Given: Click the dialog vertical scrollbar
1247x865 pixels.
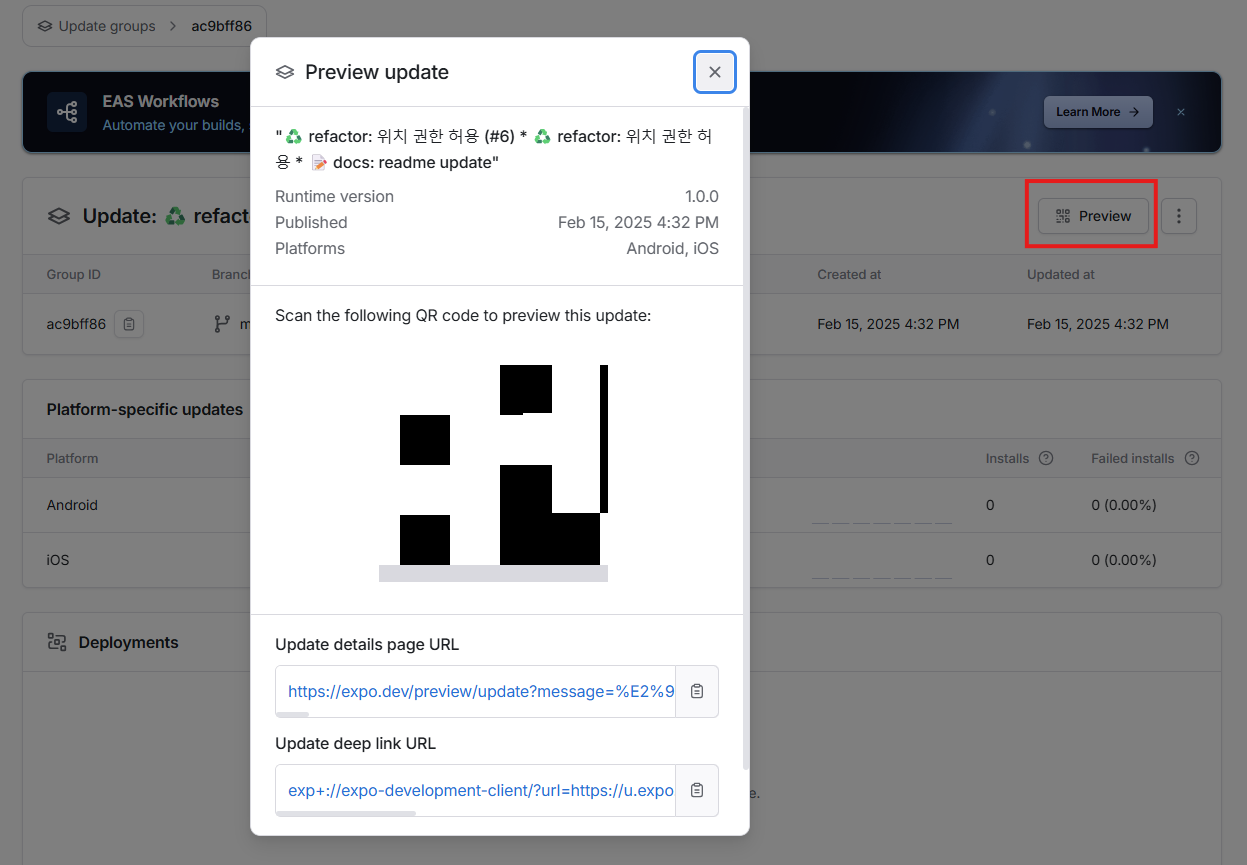Looking at the screenshot, I should pos(745,440).
